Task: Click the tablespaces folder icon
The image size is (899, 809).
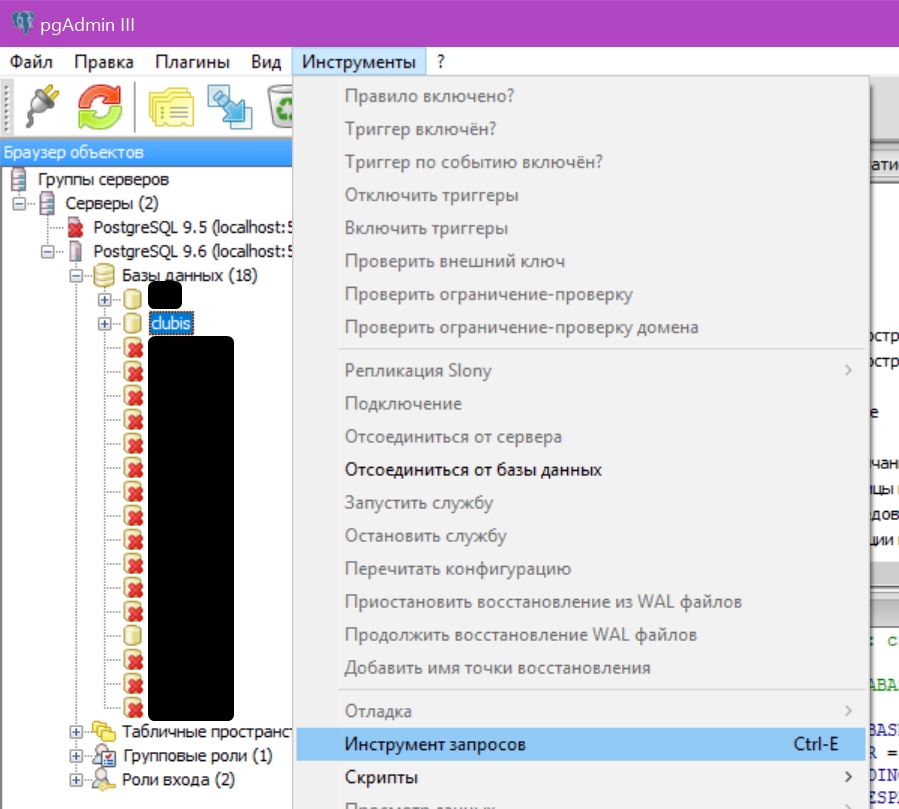Action: coord(104,731)
